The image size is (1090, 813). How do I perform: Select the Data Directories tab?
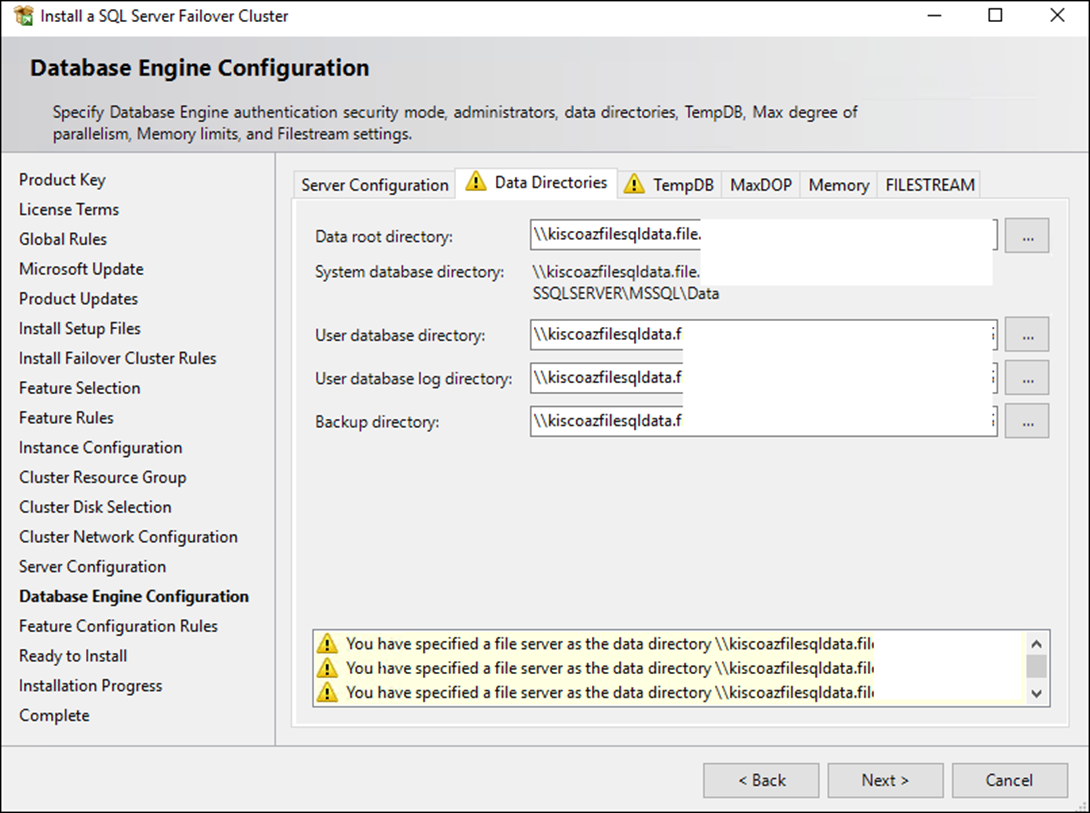pos(537,183)
